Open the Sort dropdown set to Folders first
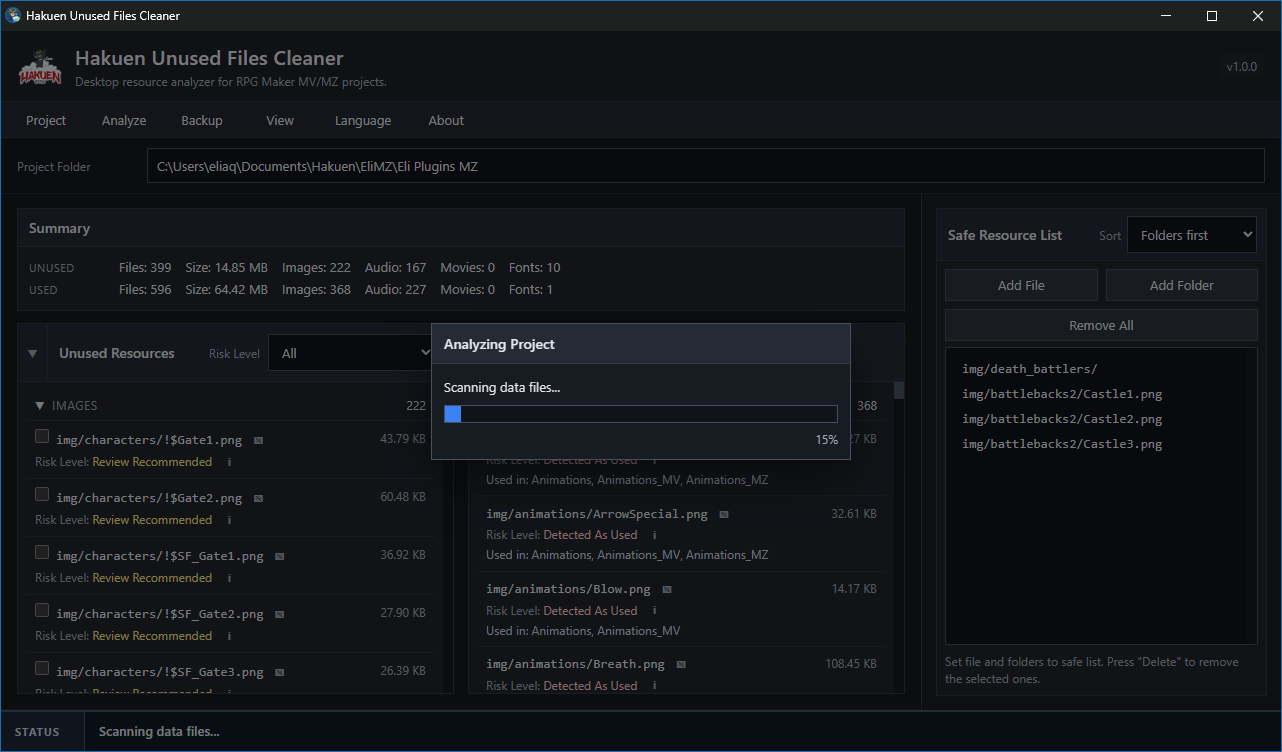Viewport: 1282px width, 752px height. pyautogui.click(x=1191, y=235)
